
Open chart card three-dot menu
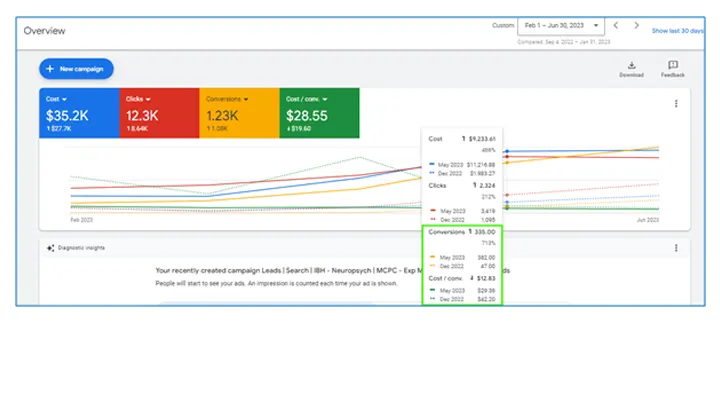pos(676,104)
